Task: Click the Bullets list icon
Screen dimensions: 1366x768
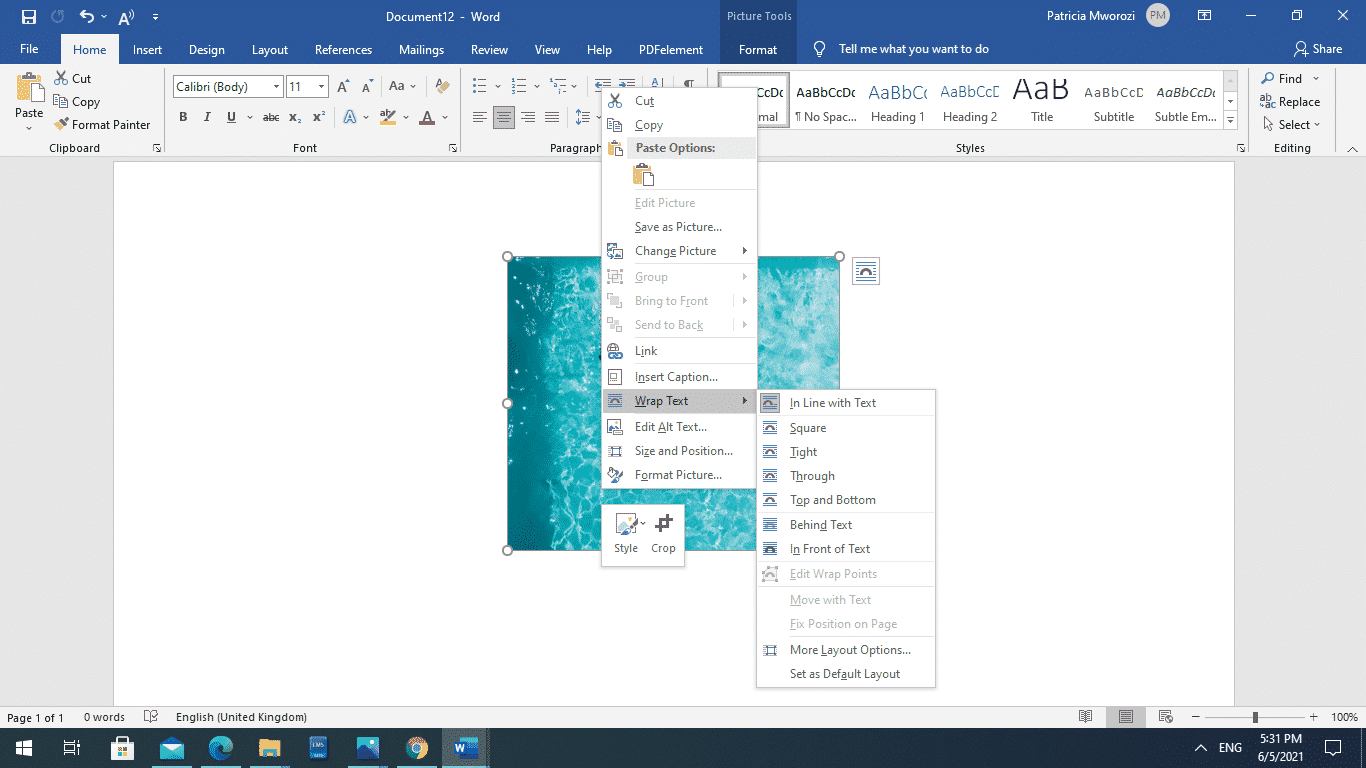Action: click(481, 85)
